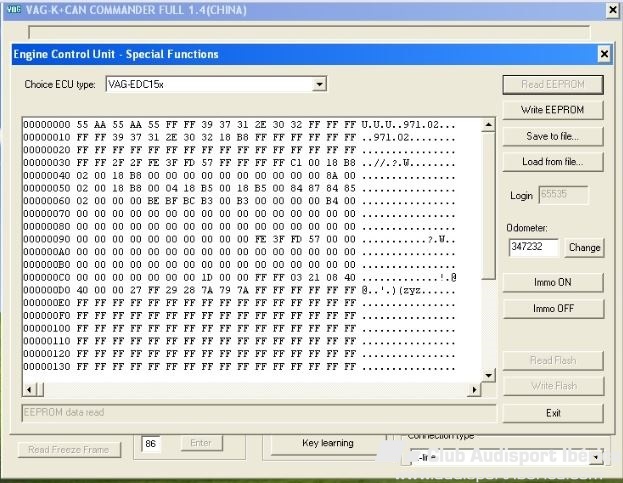623x483 pixels.
Task: Click hex row address 00000100
Action: pos(47,328)
